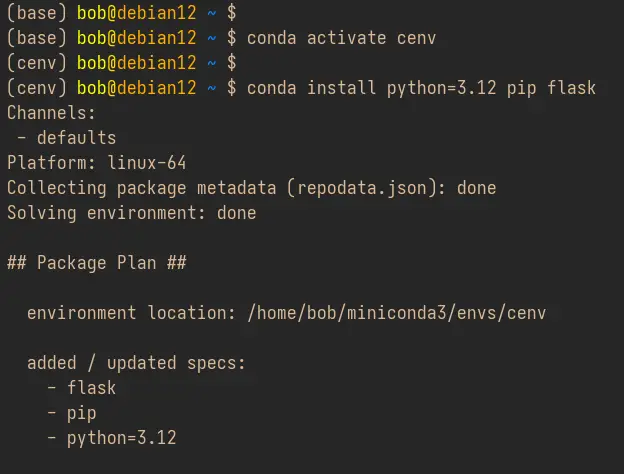Select the '- defaults' channel entry
Viewport: 624px width, 474px height.
66,138
